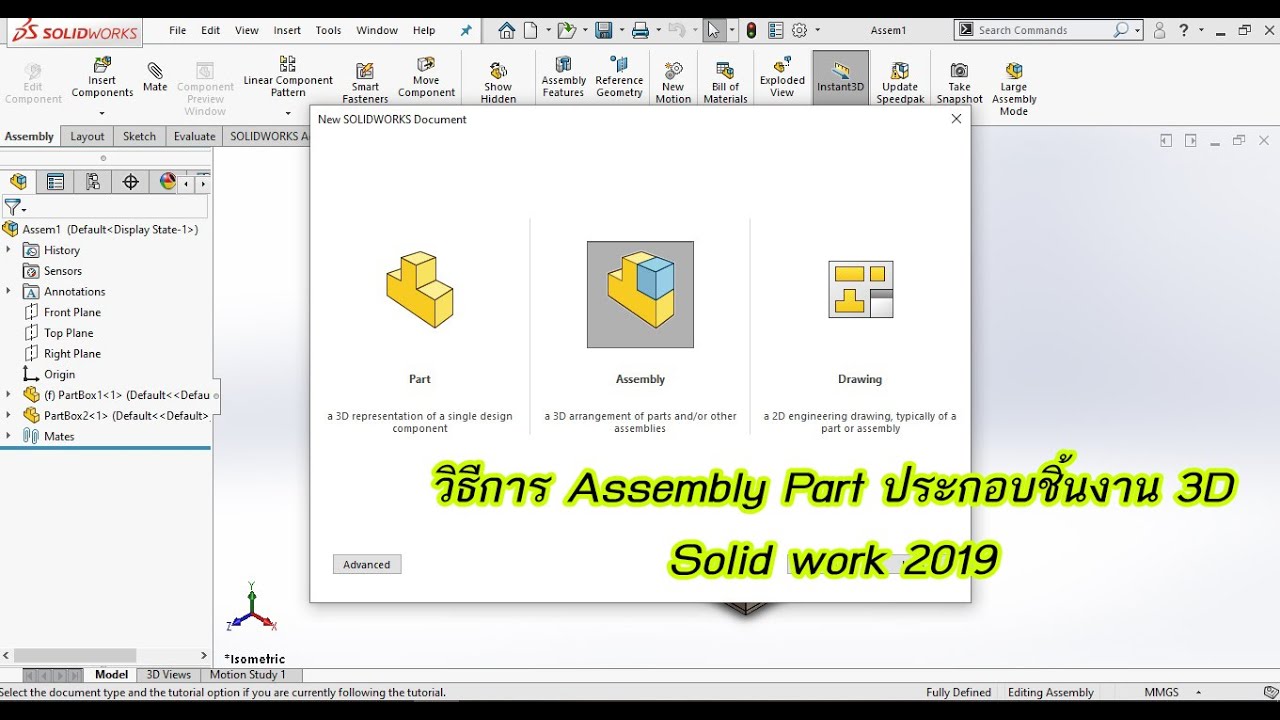Open the DimXpertManager crosshair tab
This screenshot has height=720, width=1280.
[130, 181]
